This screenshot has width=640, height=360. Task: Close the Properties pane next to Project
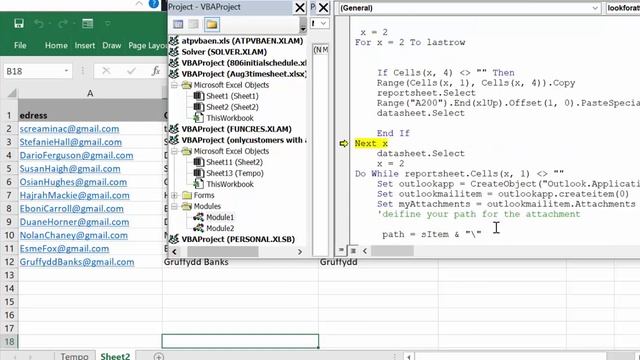click(x=323, y=7)
